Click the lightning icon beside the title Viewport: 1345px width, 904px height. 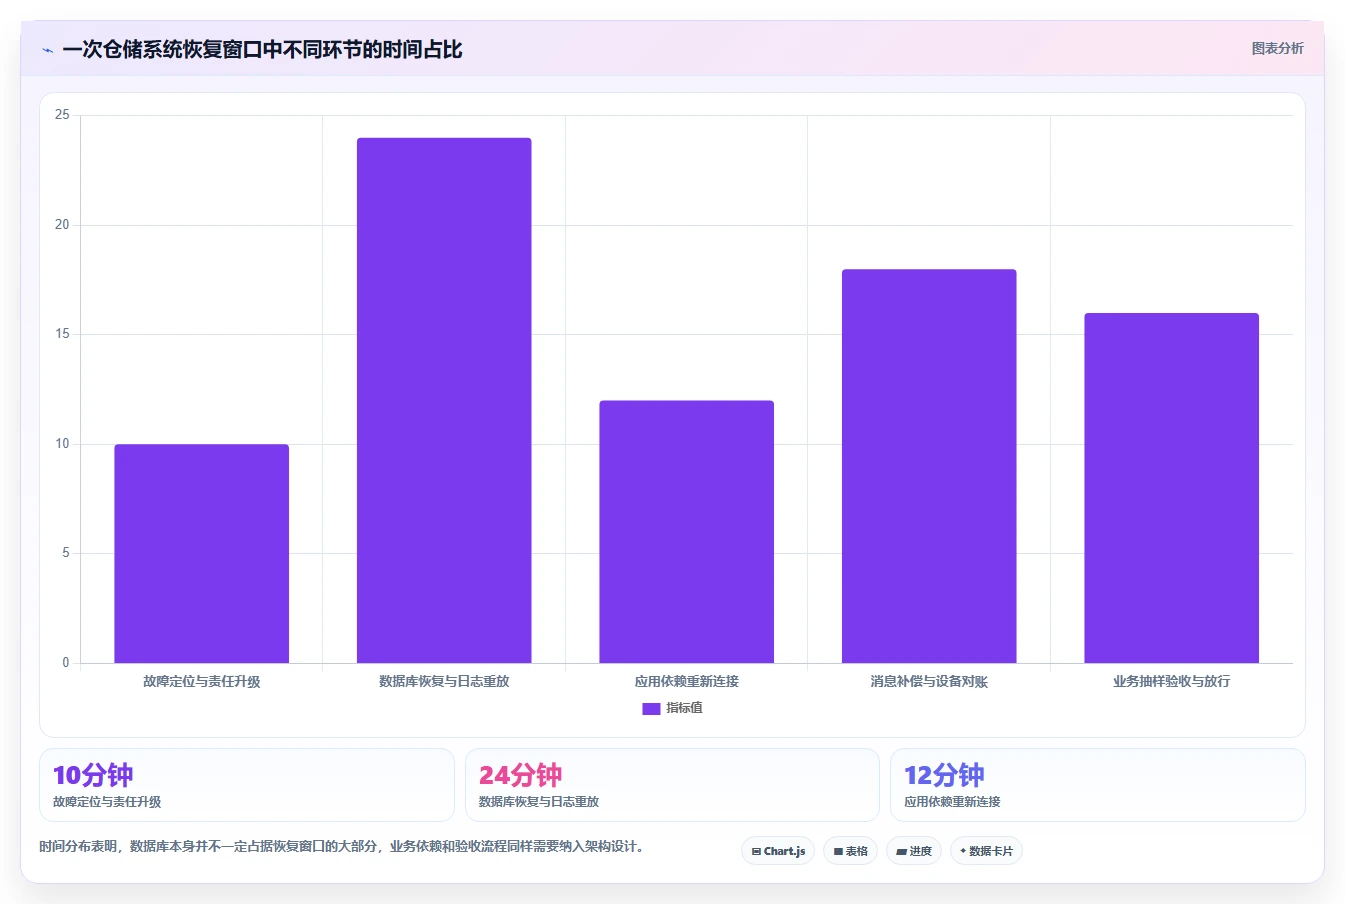click(48, 50)
